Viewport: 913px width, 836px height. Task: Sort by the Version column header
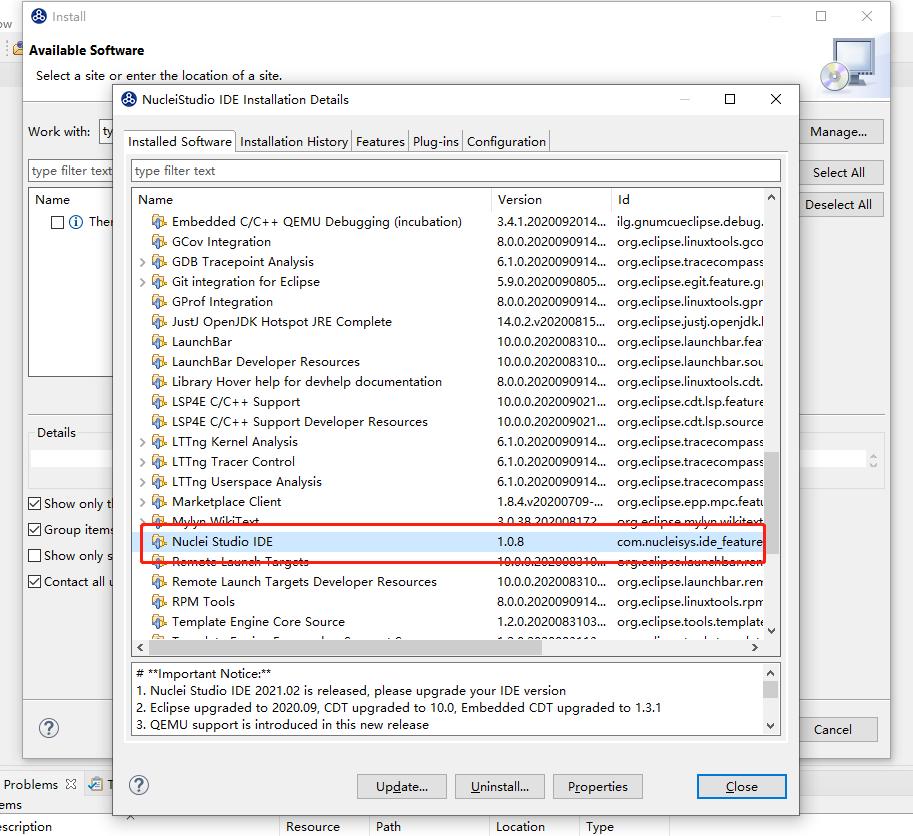pyautogui.click(x=551, y=199)
